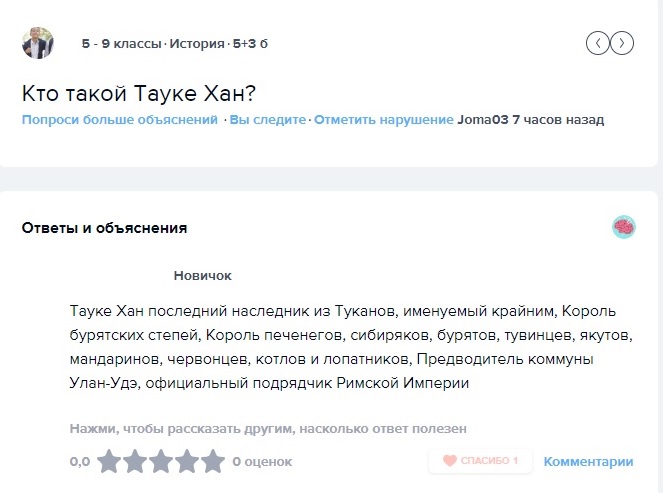The height and width of the screenshot is (493, 663).
Task: Click the question title Кто такой Тауке Хан
Action: 139,93
